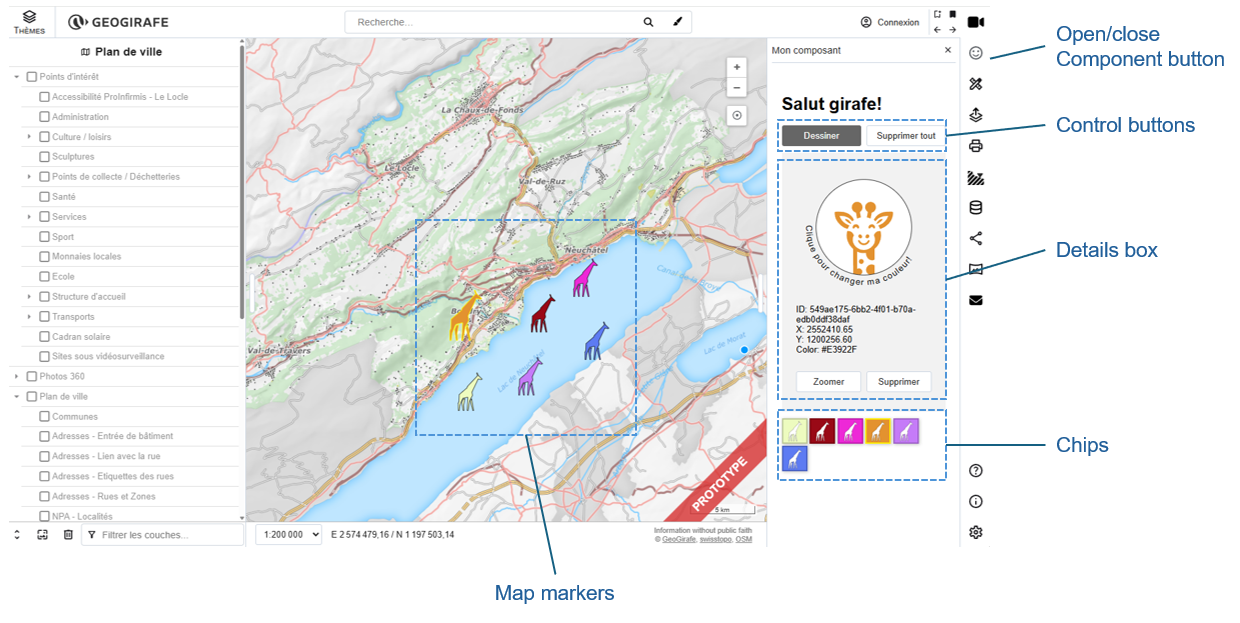Open the Thèmes layers menu
The width and height of the screenshot is (1240, 623).
pyautogui.click(x=29, y=22)
